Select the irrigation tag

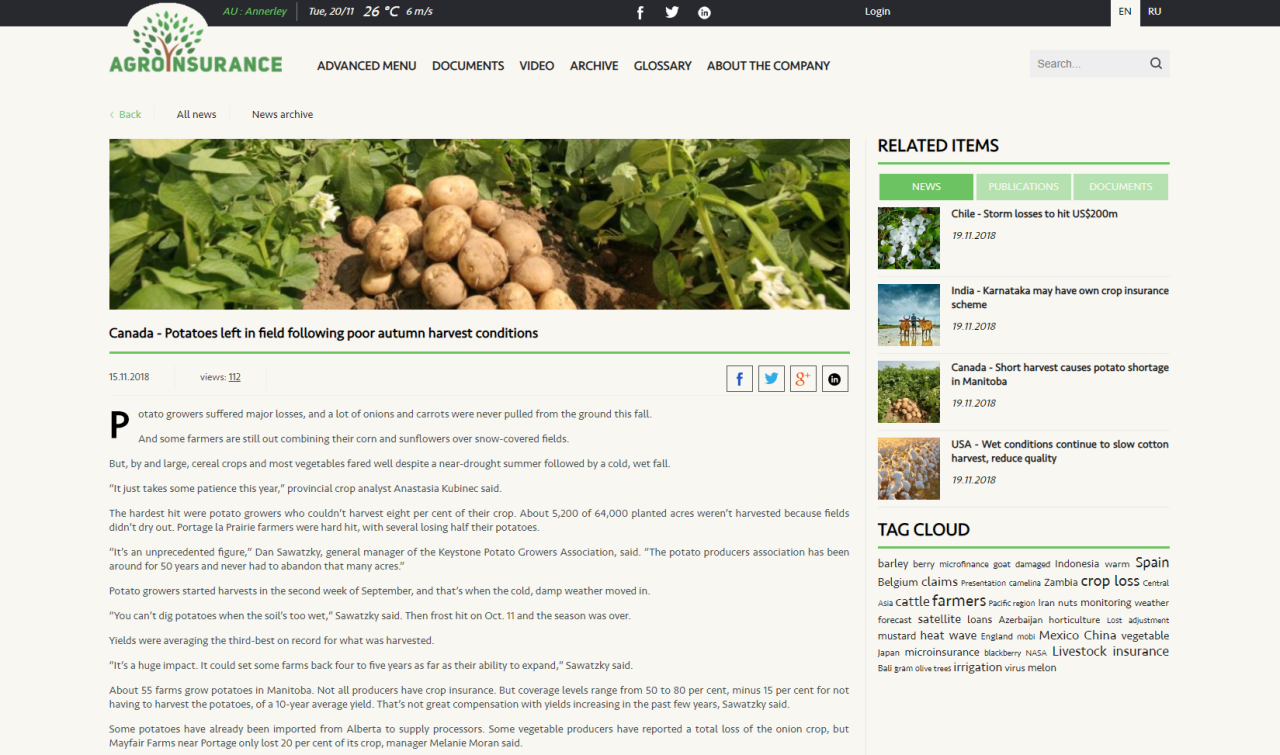pyautogui.click(x=977, y=668)
